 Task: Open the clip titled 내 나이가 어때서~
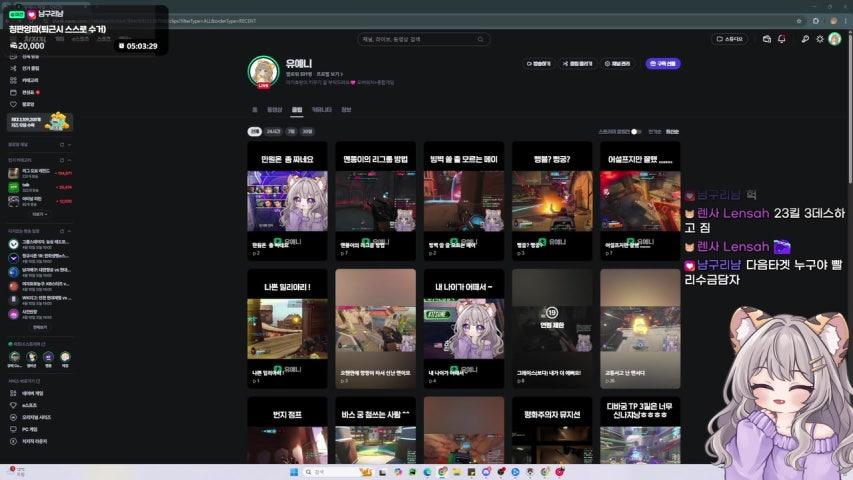(463, 328)
